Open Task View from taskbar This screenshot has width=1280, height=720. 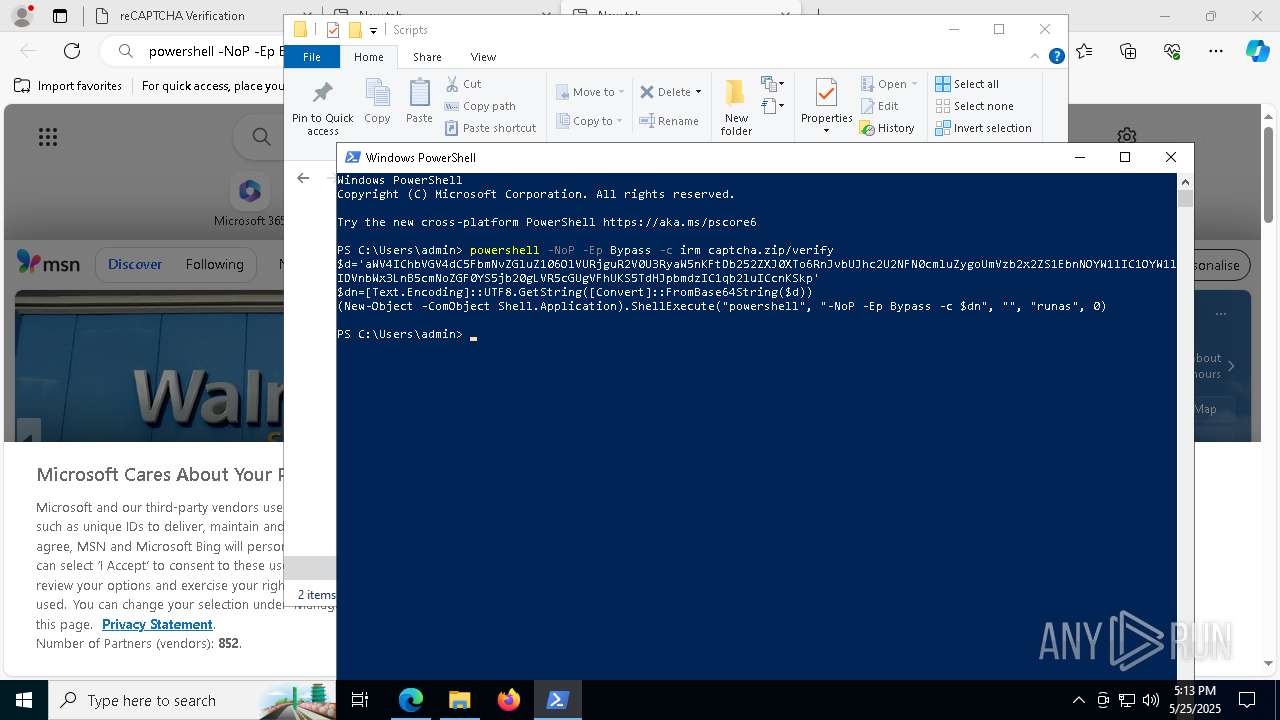(x=360, y=700)
